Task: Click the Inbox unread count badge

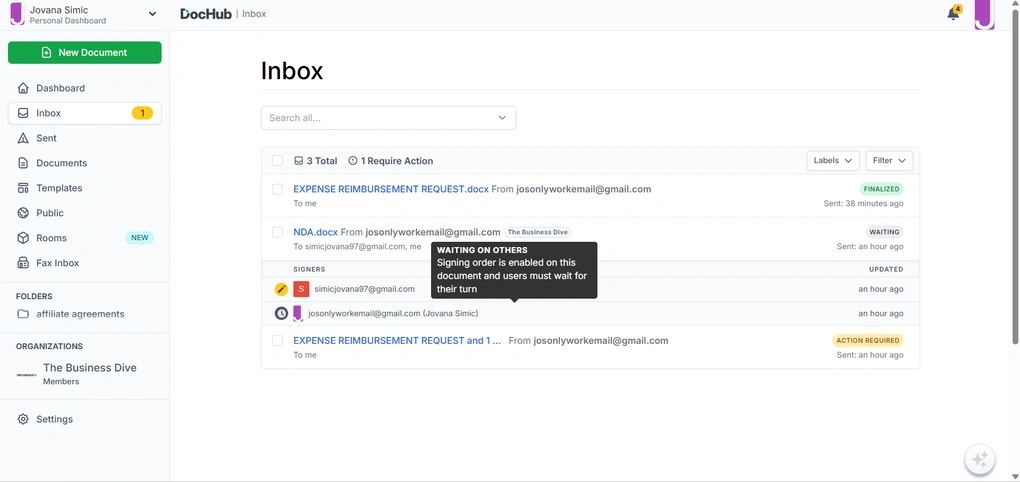Action: coord(142,113)
